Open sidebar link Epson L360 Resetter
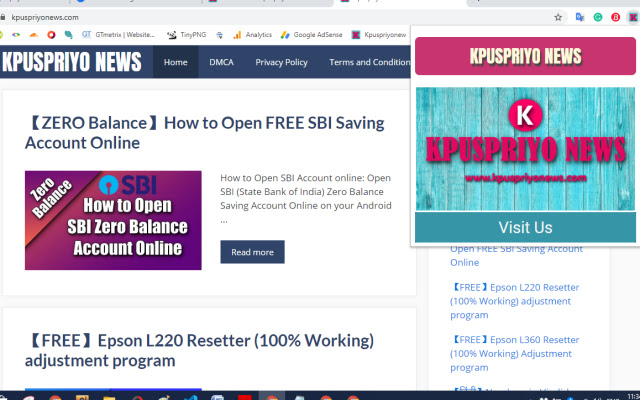The height and width of the screenshot is (400, 640). [514, 353]
